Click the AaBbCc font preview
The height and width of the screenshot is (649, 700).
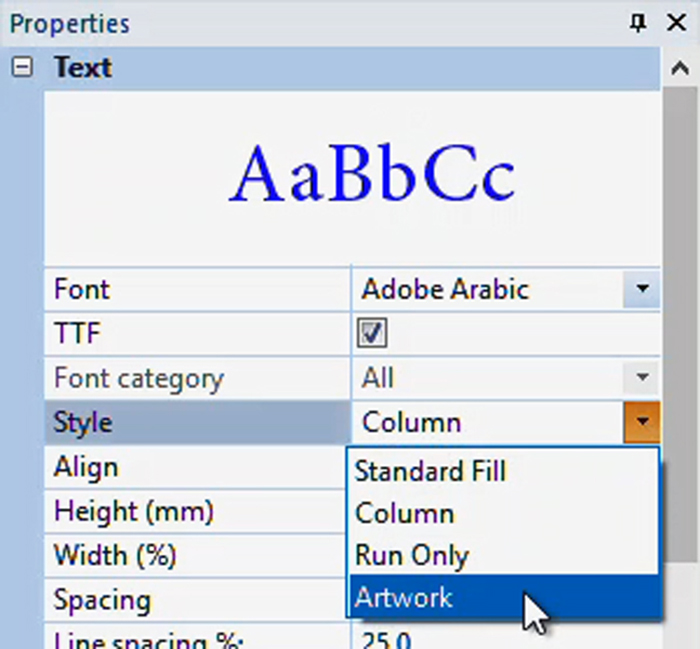coord(372,175)
